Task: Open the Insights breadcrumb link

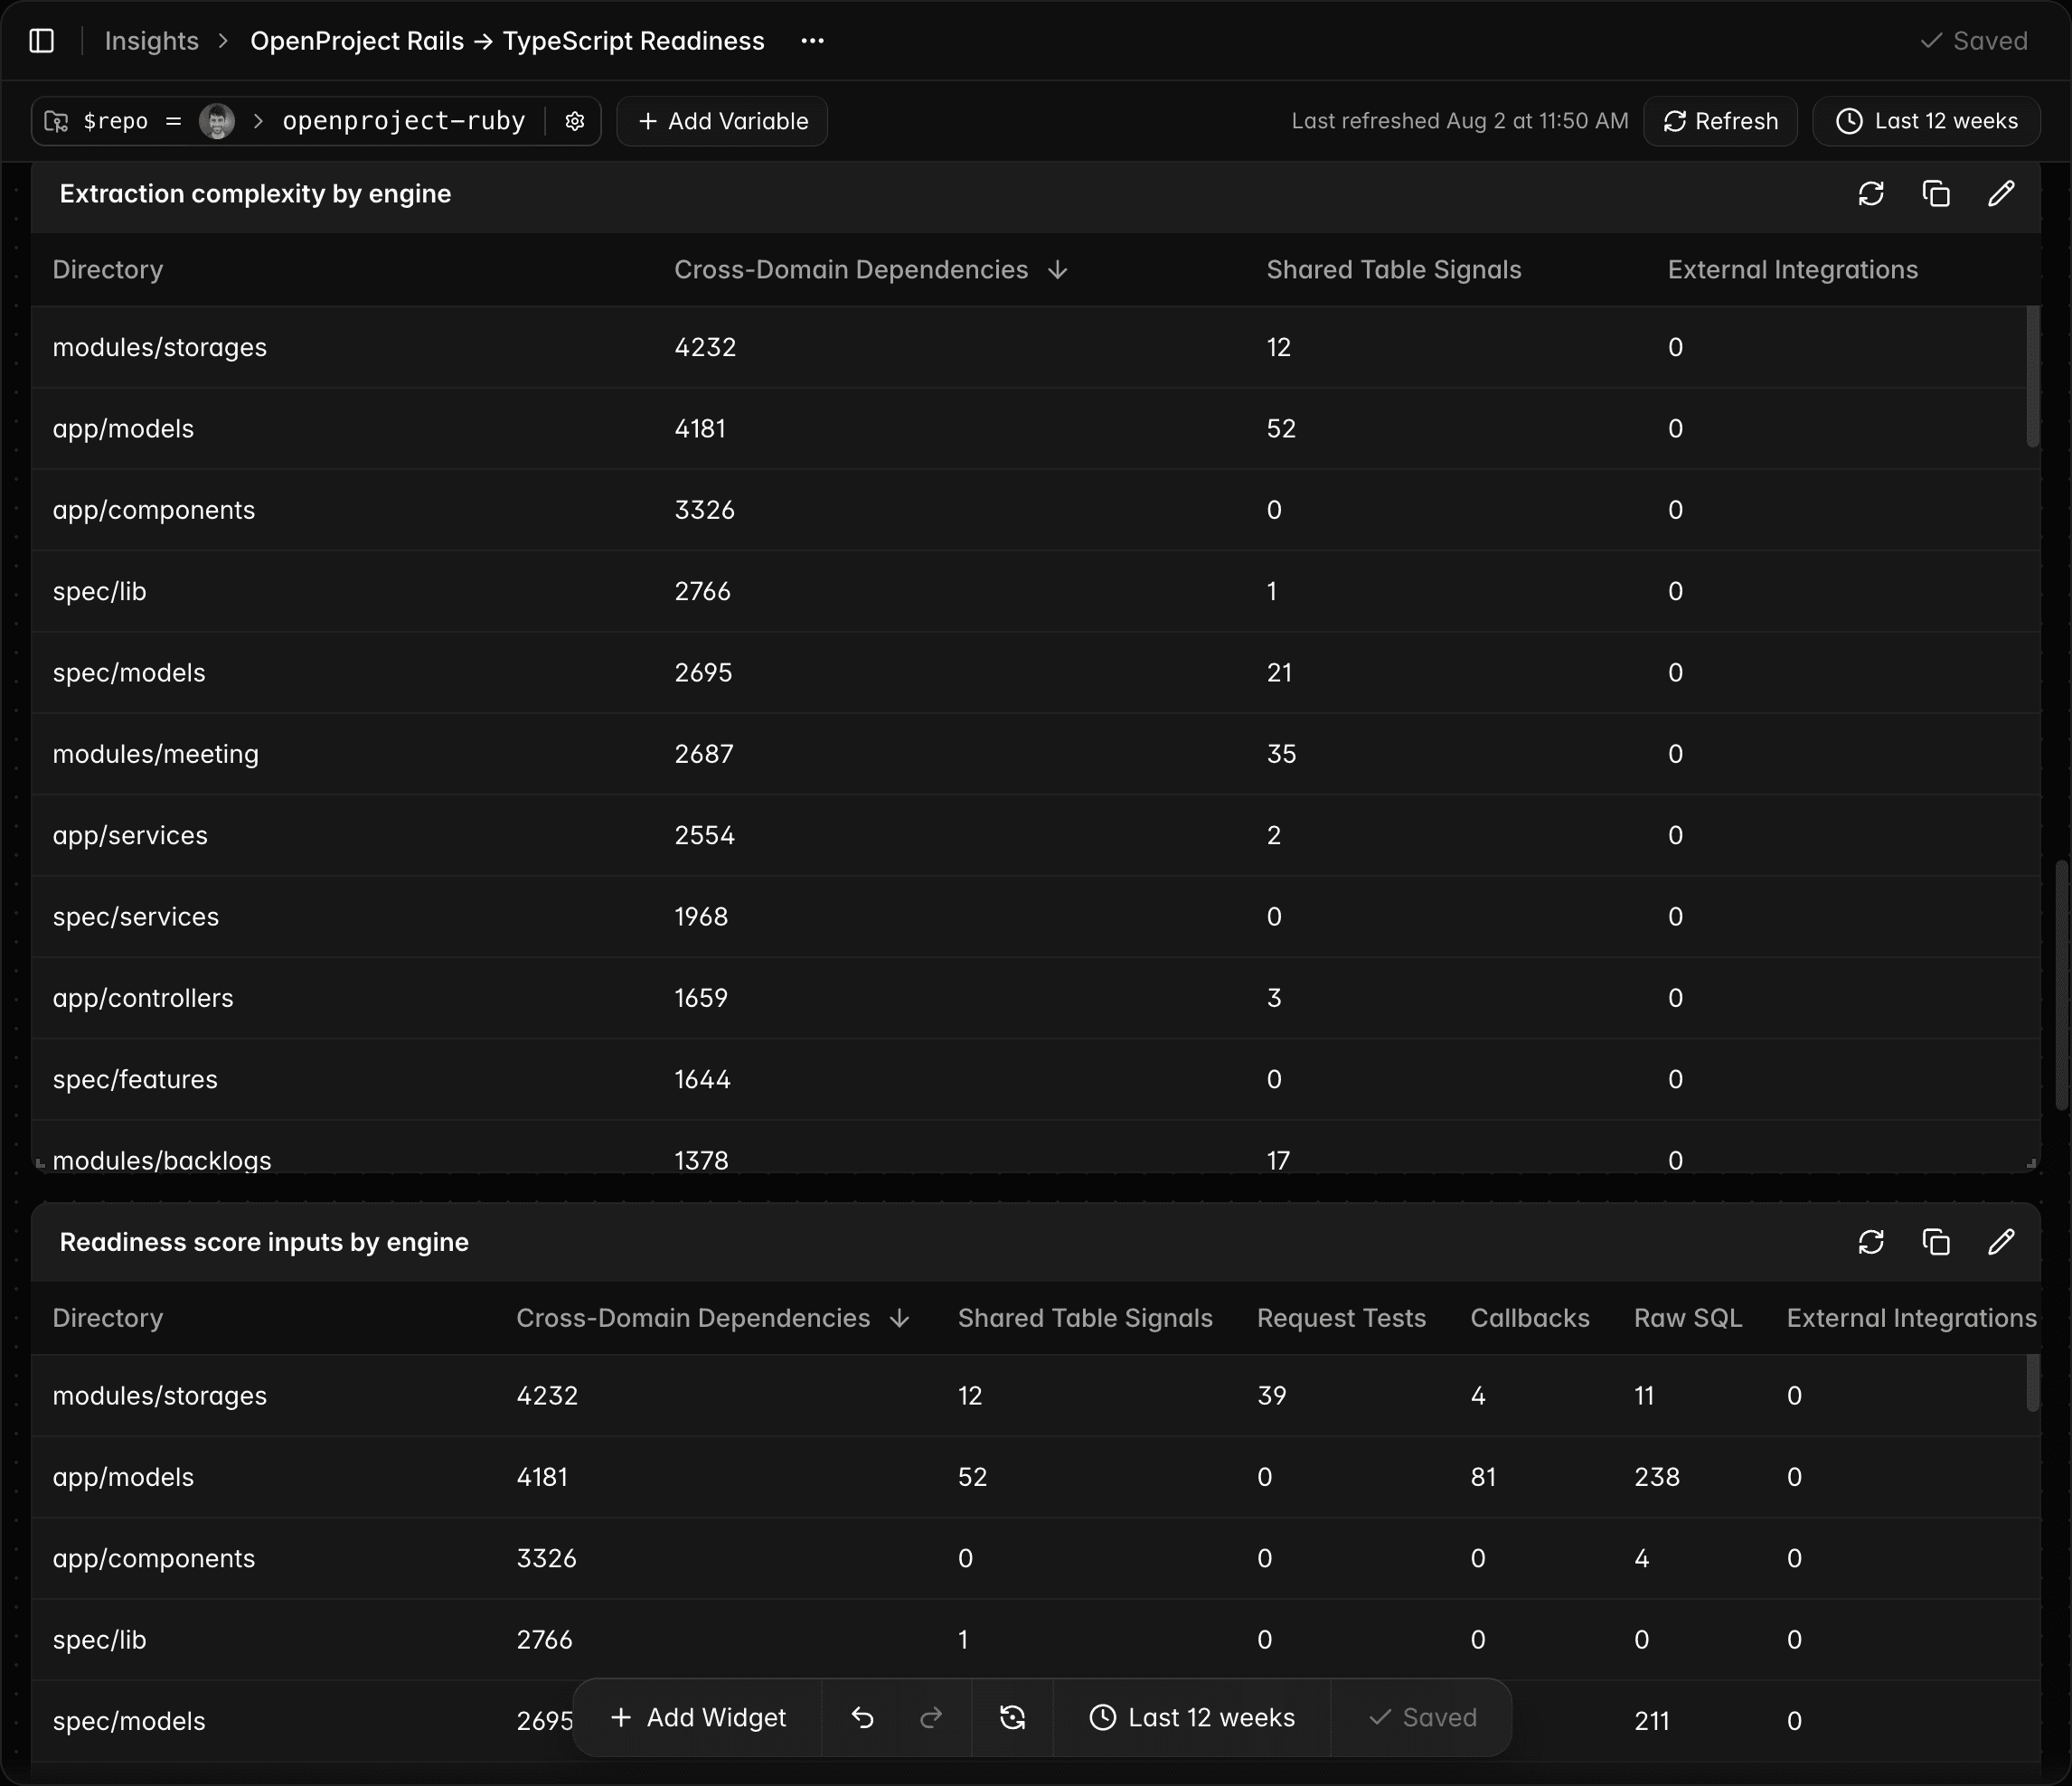Action: tap(152, 41)
